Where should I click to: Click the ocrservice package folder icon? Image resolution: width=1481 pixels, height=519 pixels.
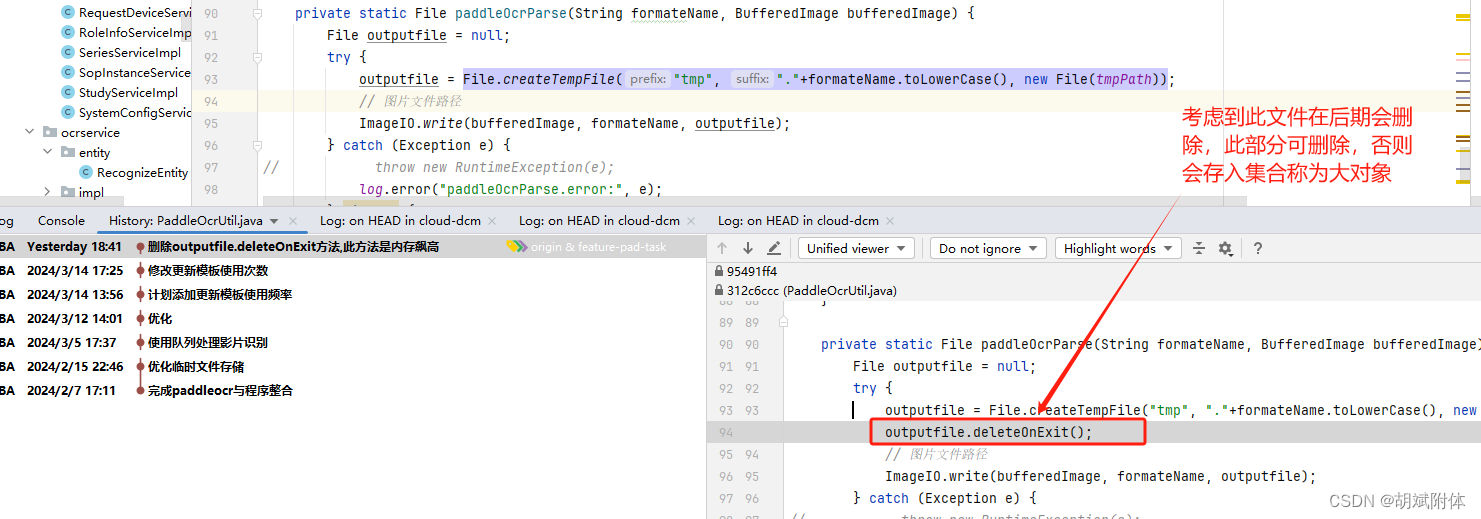pos(50,132)
